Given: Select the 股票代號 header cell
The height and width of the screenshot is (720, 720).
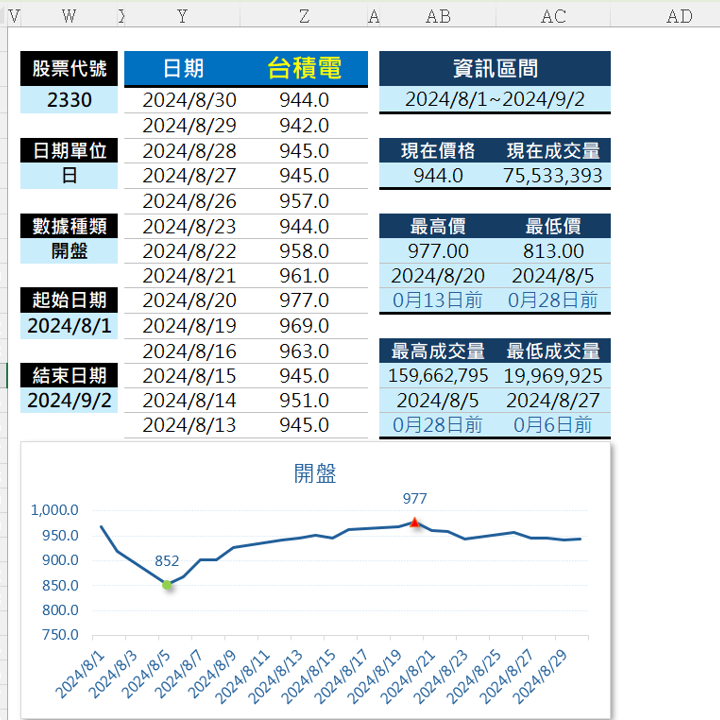Looking at the screenshot, I should point(69,69).
